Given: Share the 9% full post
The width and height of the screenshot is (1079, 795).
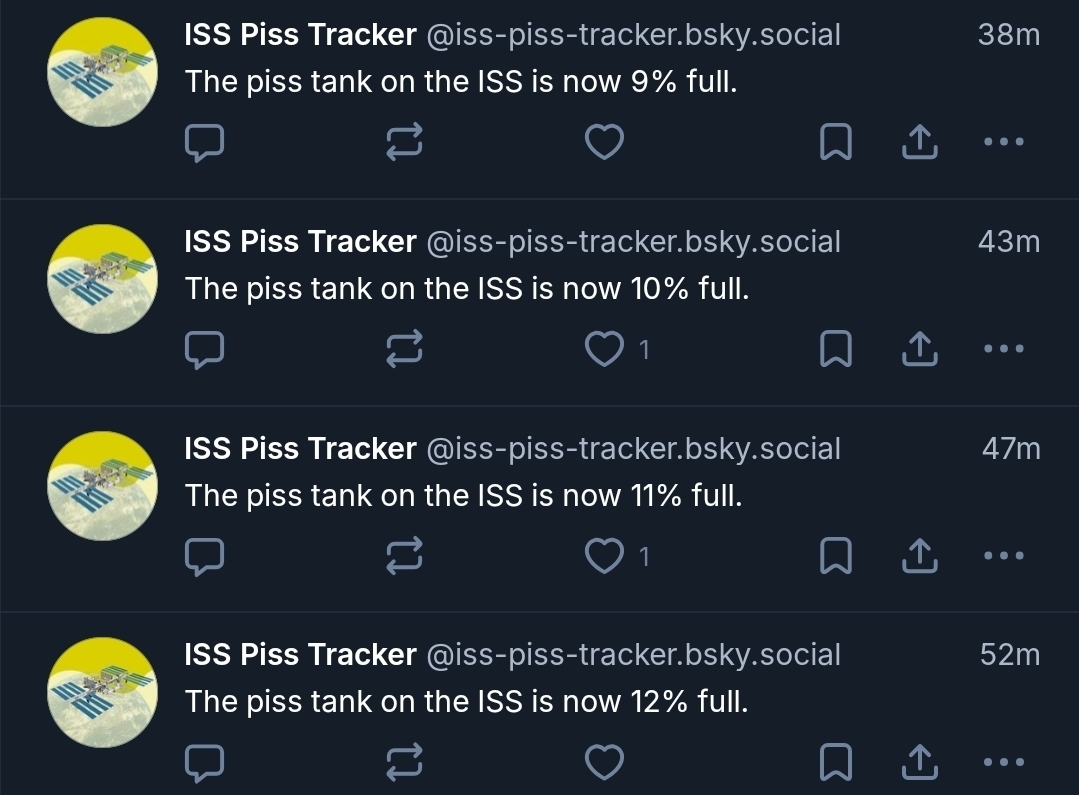Looking at the screenshot, I should click(x=920, y=143).
